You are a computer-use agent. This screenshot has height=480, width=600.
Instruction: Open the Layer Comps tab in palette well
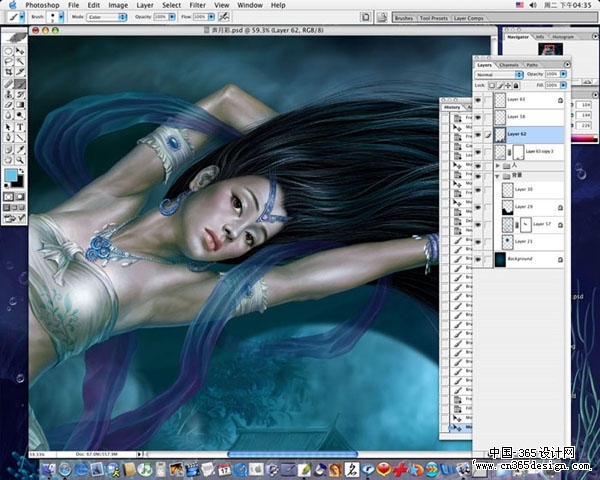[x=469, y=18]
